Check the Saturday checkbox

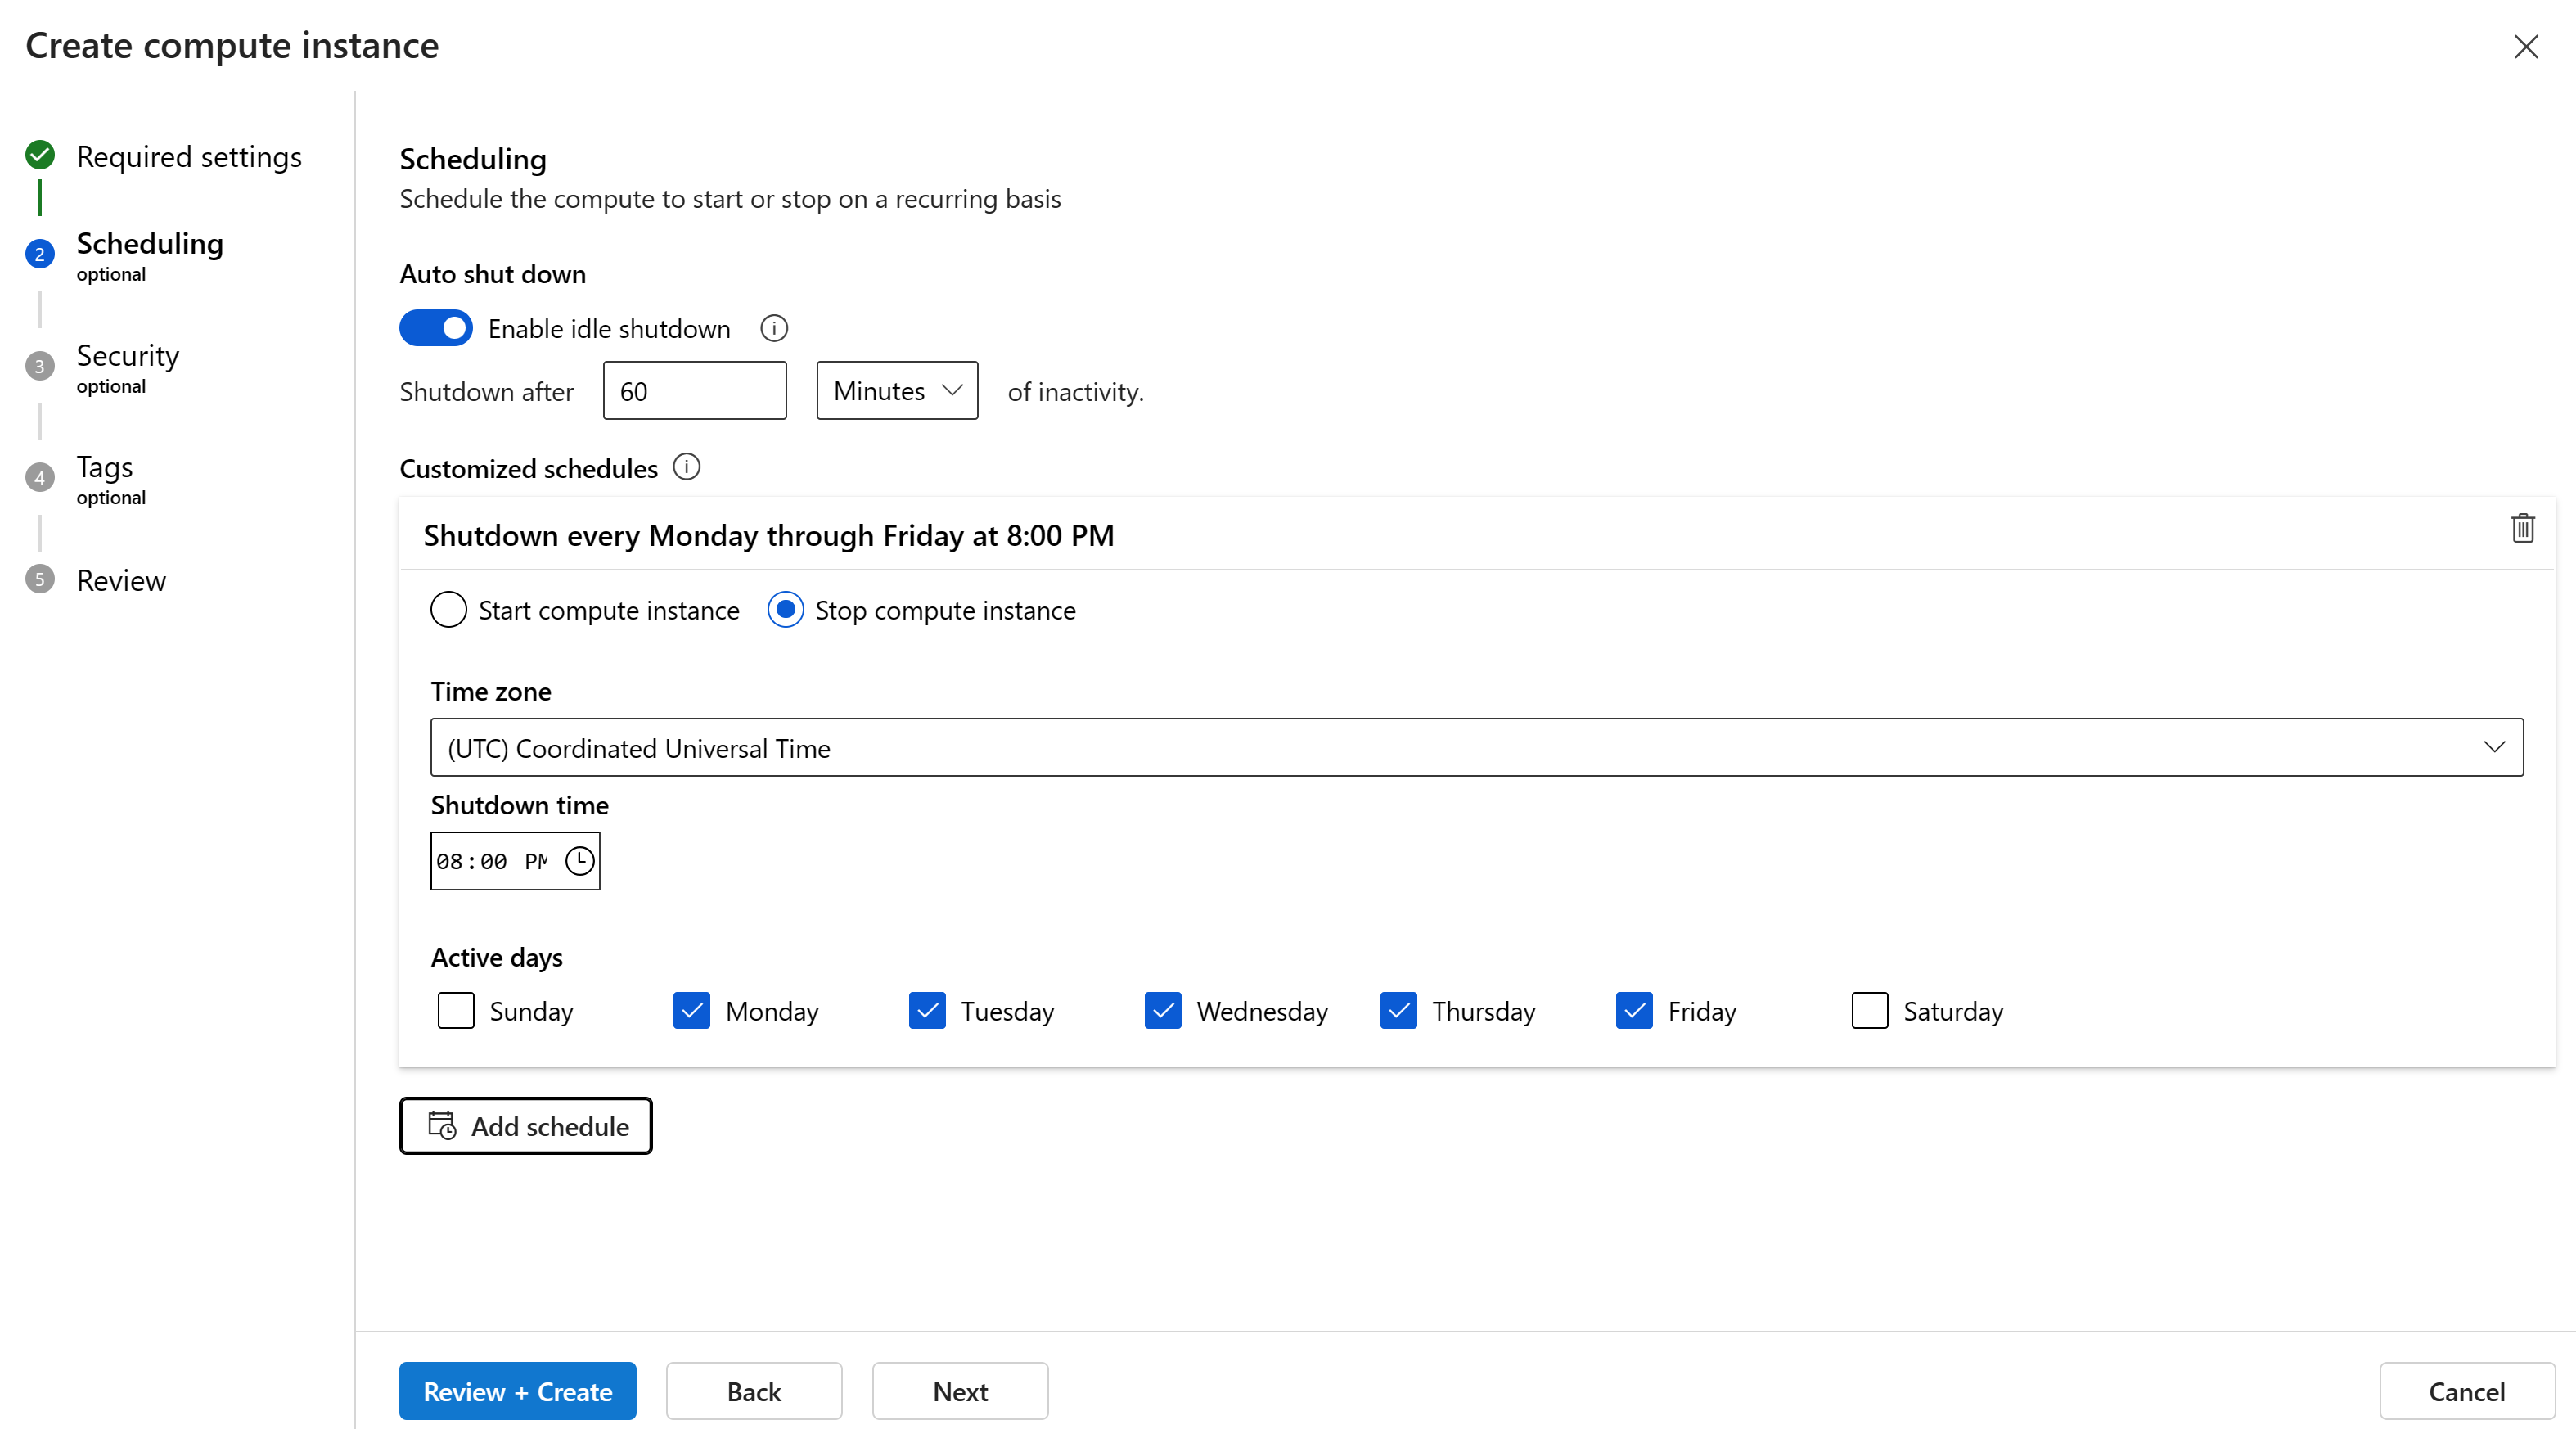[1870, 1010]
